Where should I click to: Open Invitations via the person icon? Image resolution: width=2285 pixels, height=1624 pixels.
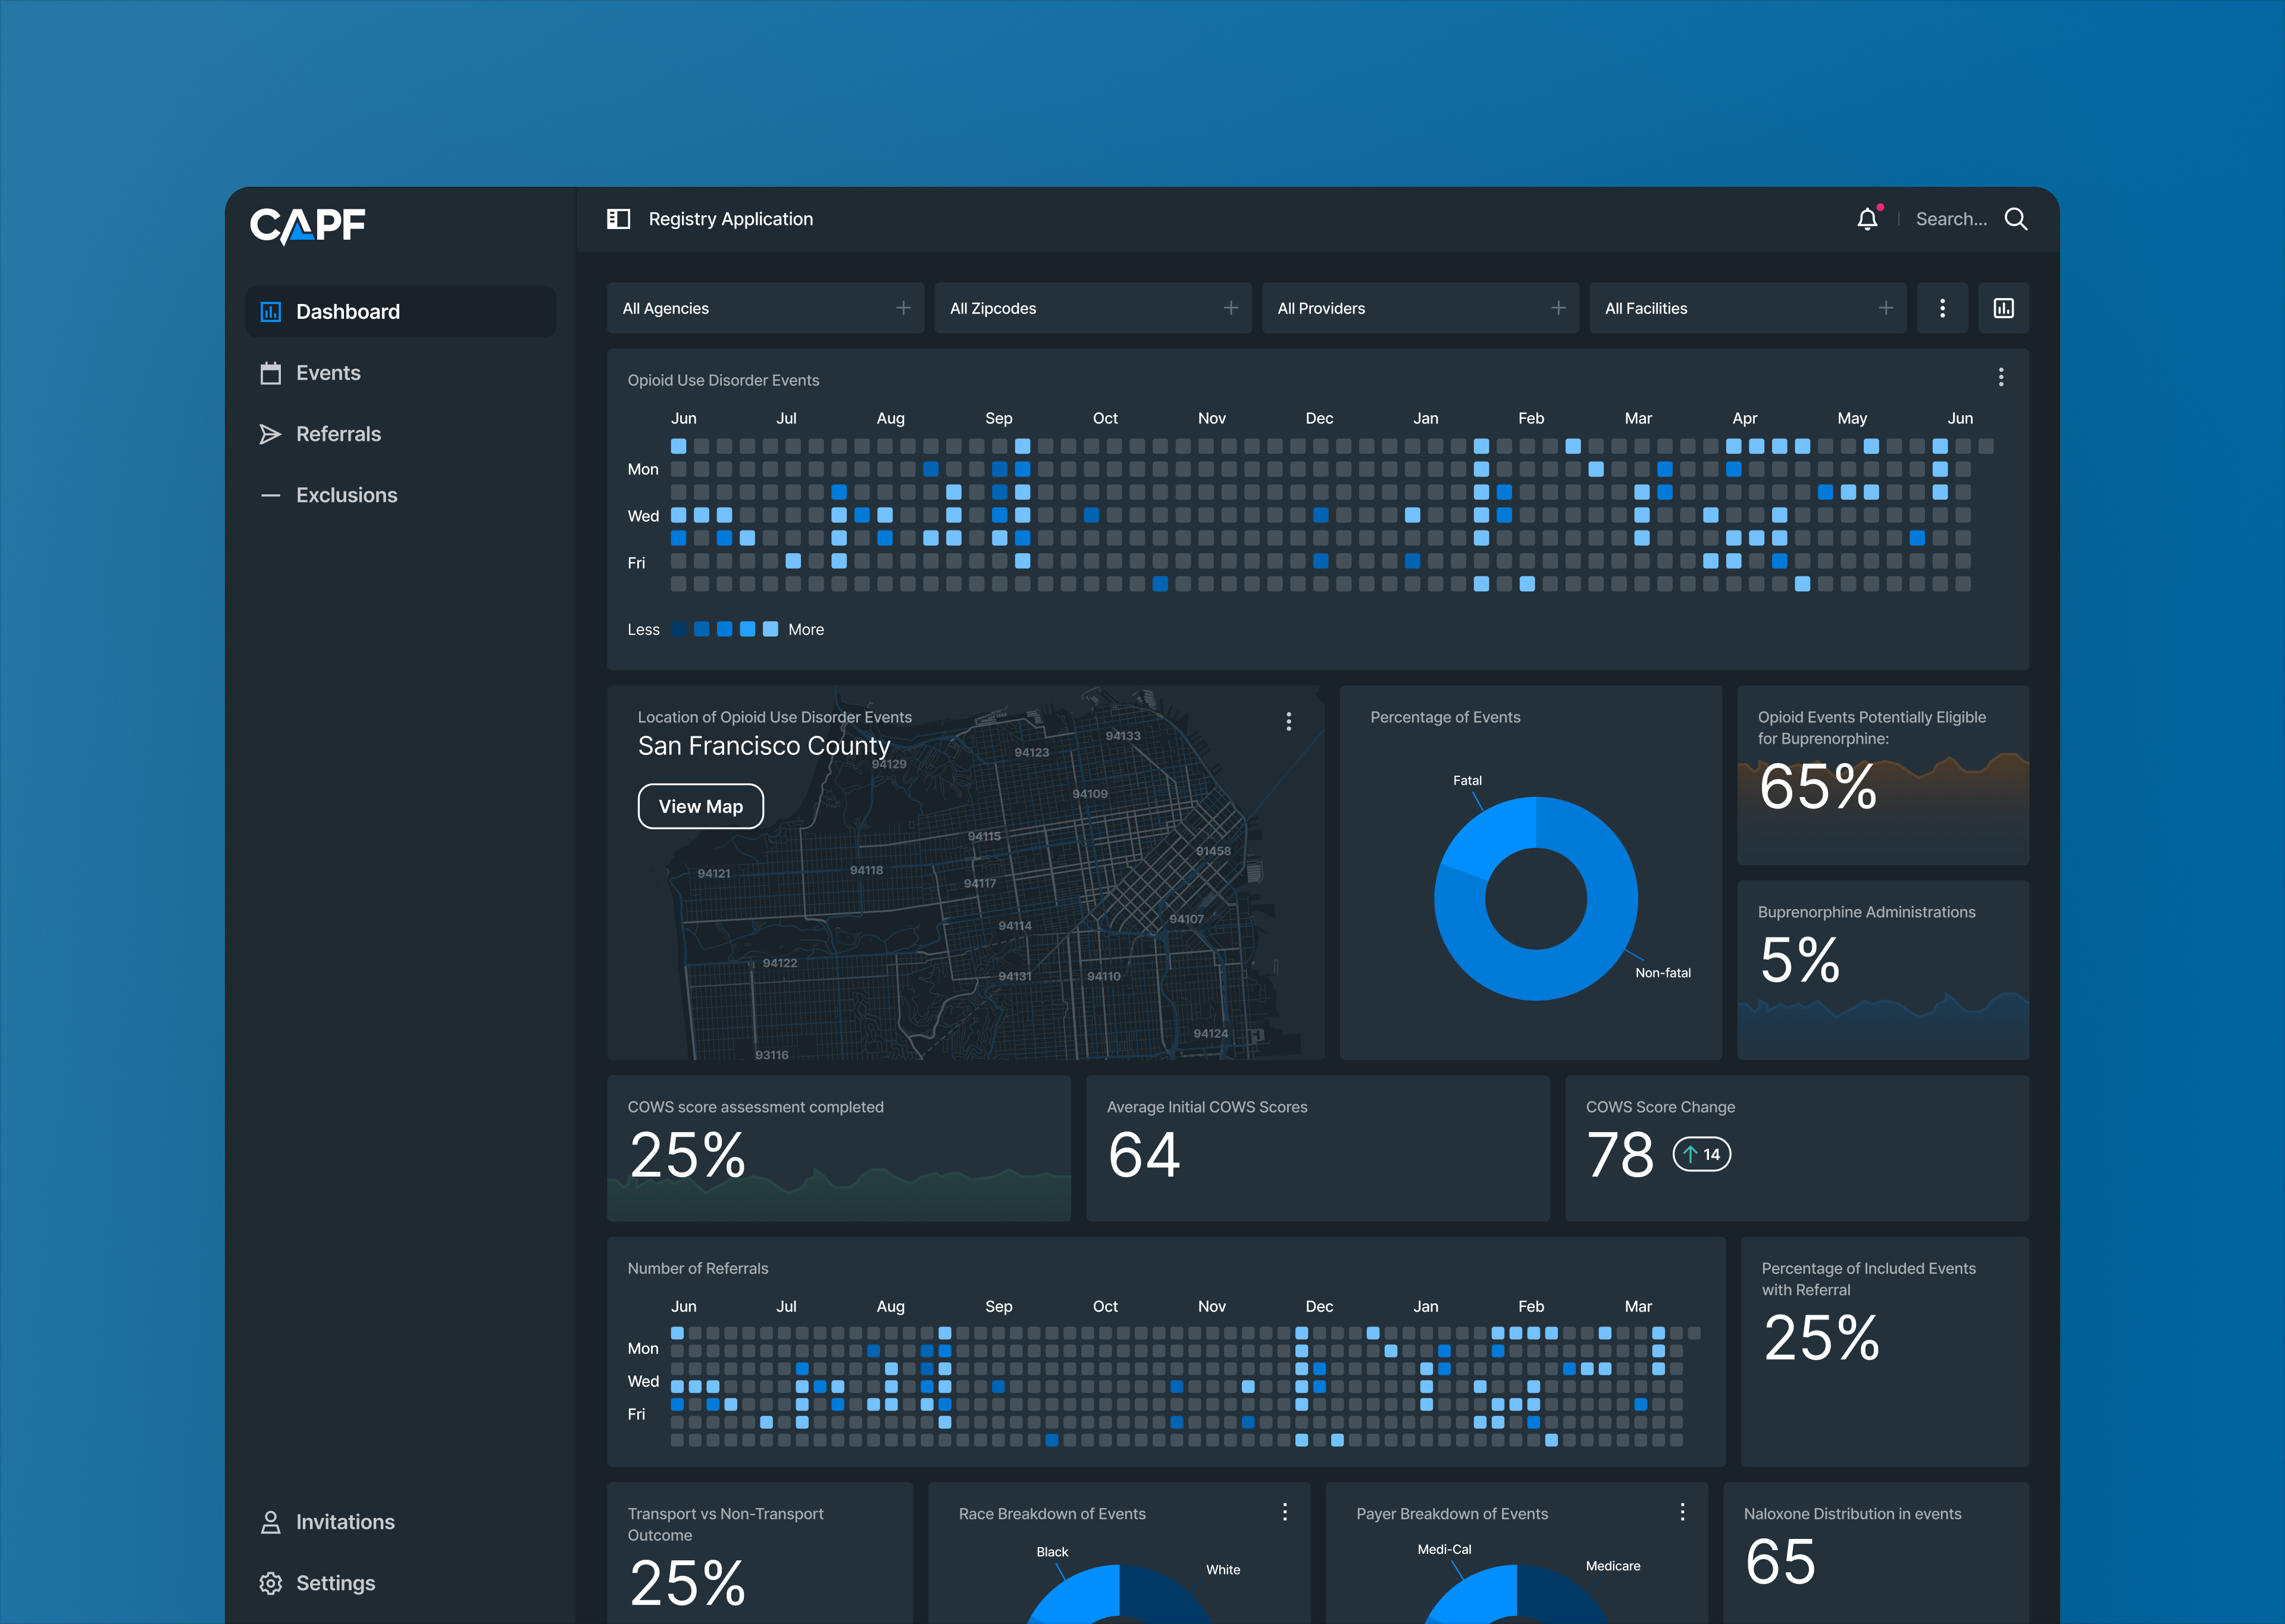click(x=270, y=1521)
